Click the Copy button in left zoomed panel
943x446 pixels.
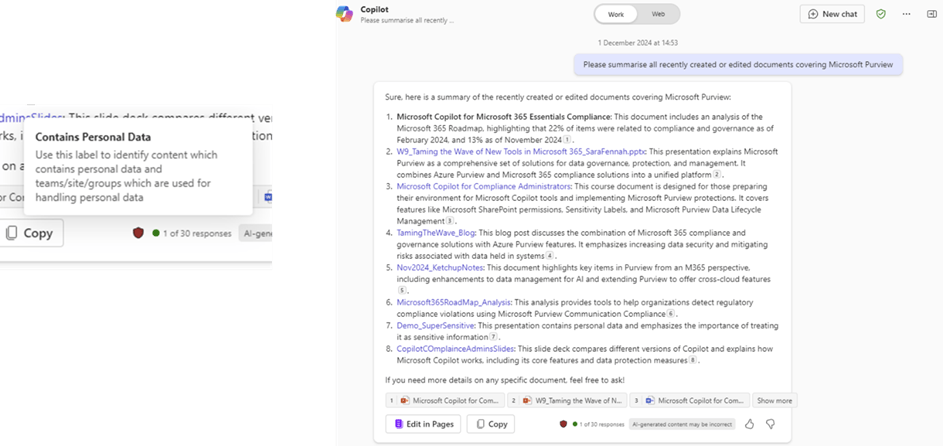click(30, 233)
